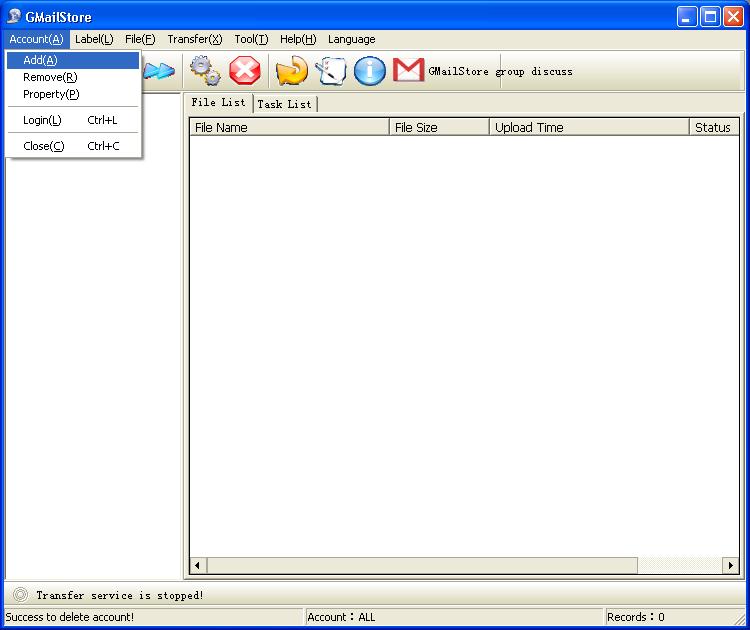Sort by the File Name column header
Viewport: 750px width, 630px height.
[289, 127]
